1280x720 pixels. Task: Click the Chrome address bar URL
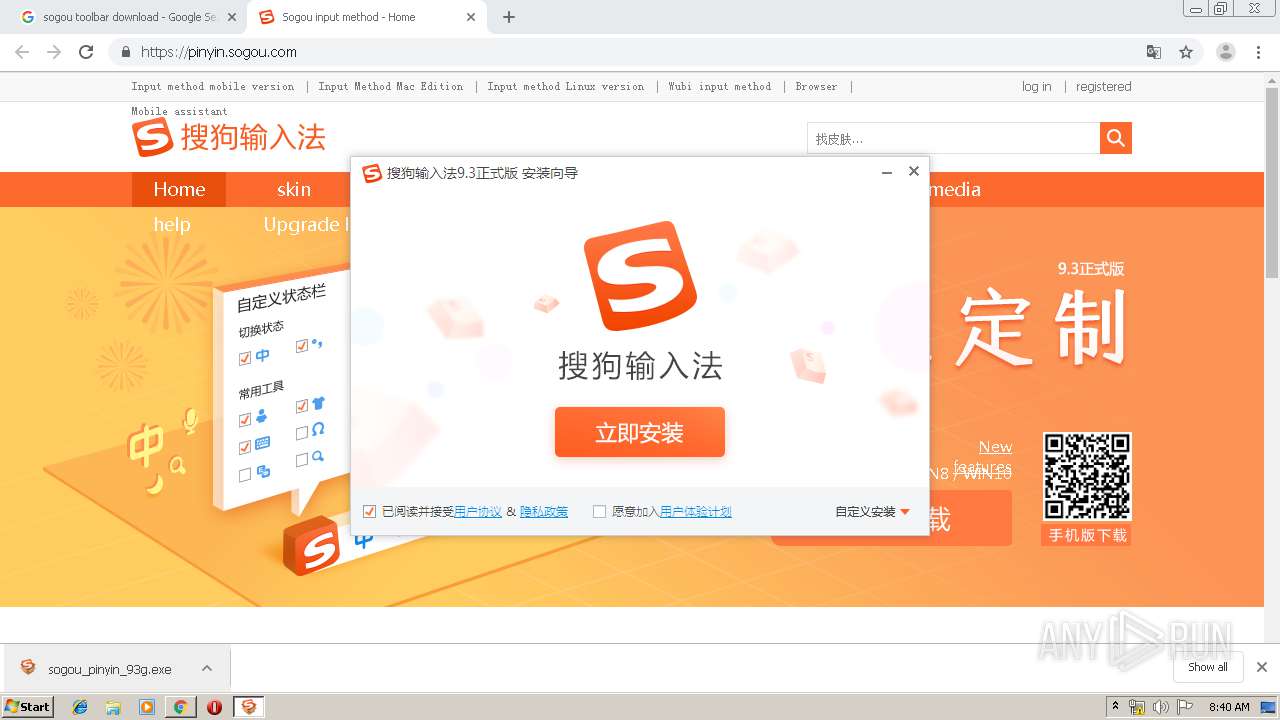pos(219,52)
